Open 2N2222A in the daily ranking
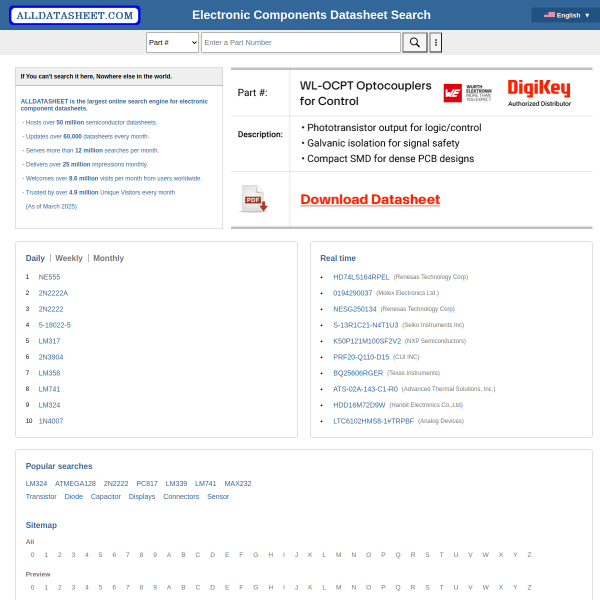Viewport: 600px width, 600px height. [x=53, y=293]
